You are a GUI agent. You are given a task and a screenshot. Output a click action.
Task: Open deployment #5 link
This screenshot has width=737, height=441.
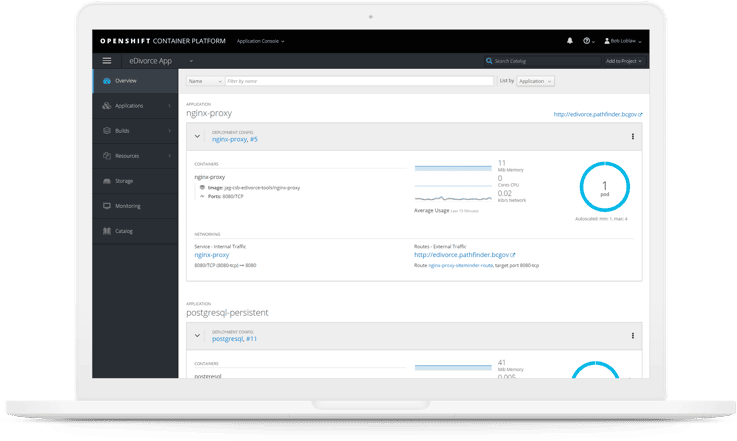[x=254, y=139]
